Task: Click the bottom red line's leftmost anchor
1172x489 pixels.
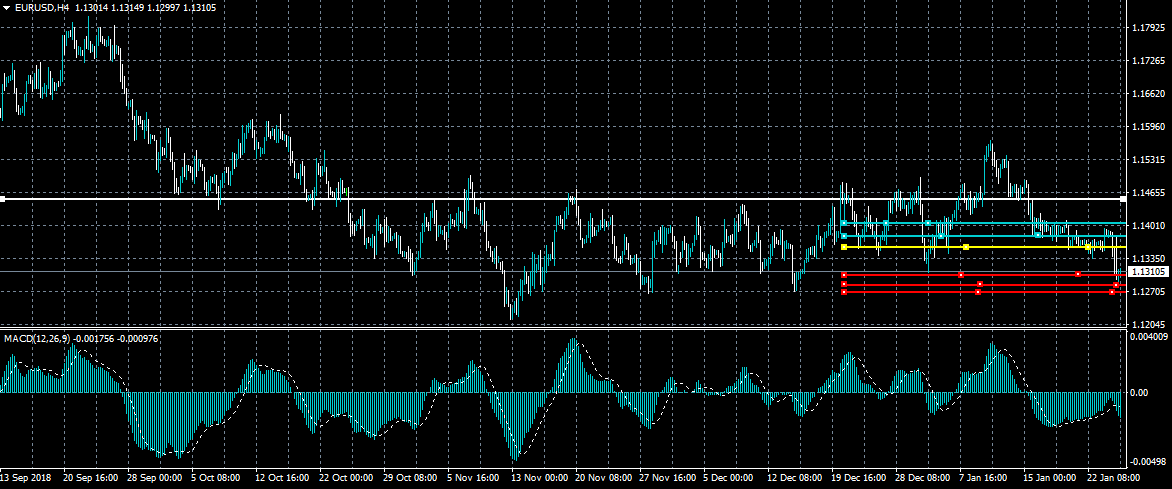Action: (845, 292)
